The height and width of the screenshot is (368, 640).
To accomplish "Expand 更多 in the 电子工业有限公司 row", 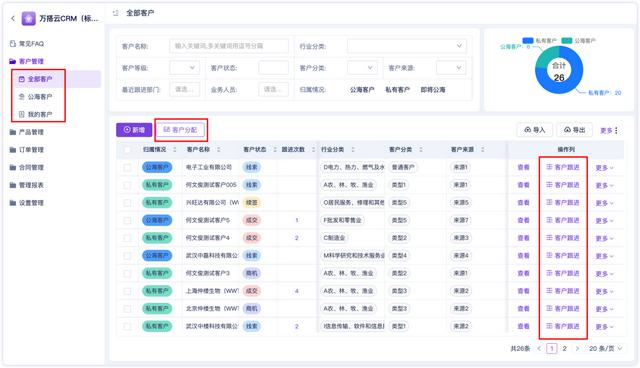I will (604, 168).
